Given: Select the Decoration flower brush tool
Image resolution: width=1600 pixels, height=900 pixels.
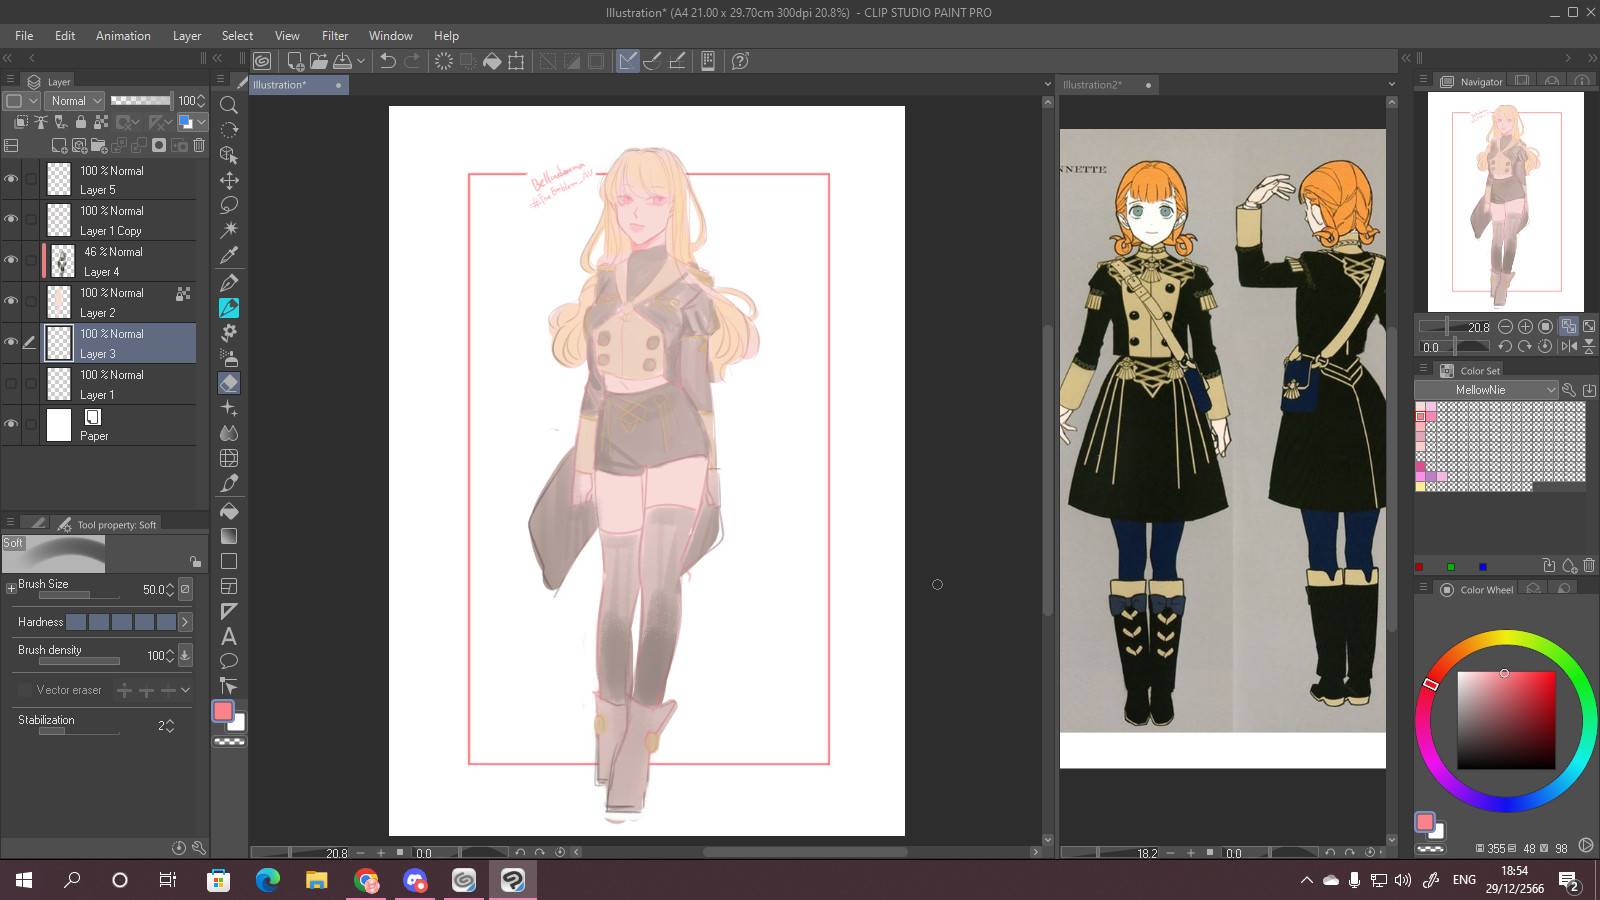Looking at the screenshot, I should (229, 332).
